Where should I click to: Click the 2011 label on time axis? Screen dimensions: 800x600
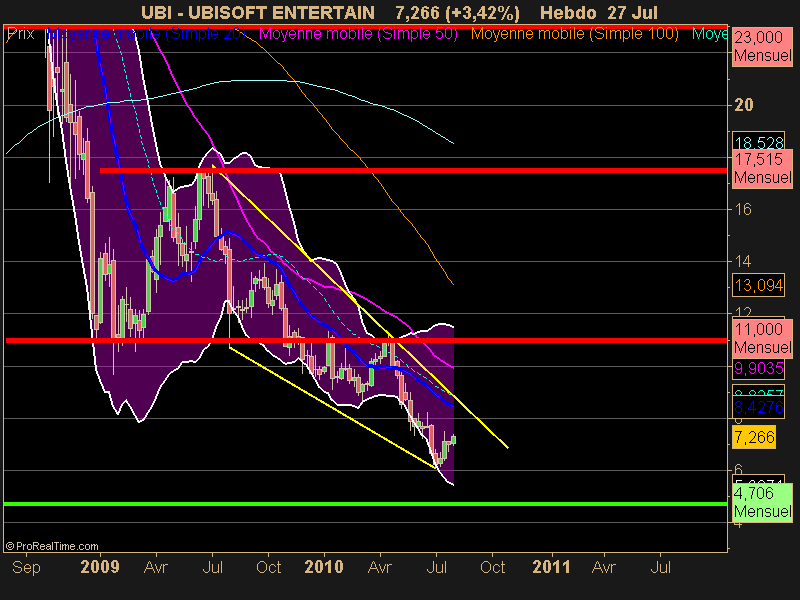pyautogui.click(x=551, y=567)
